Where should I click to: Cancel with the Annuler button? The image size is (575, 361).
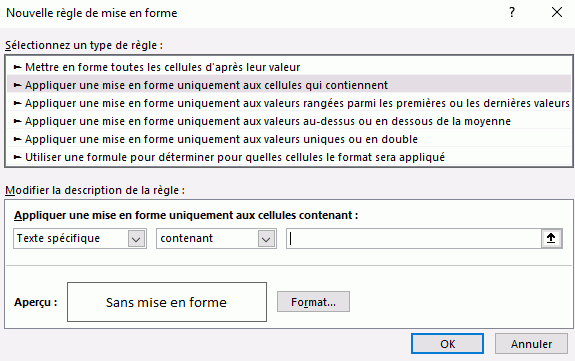531,344
